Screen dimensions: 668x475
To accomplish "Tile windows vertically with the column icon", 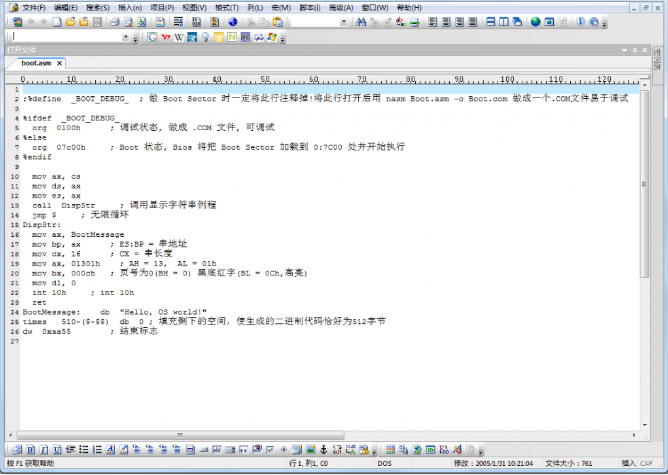I will pos(504,22).
